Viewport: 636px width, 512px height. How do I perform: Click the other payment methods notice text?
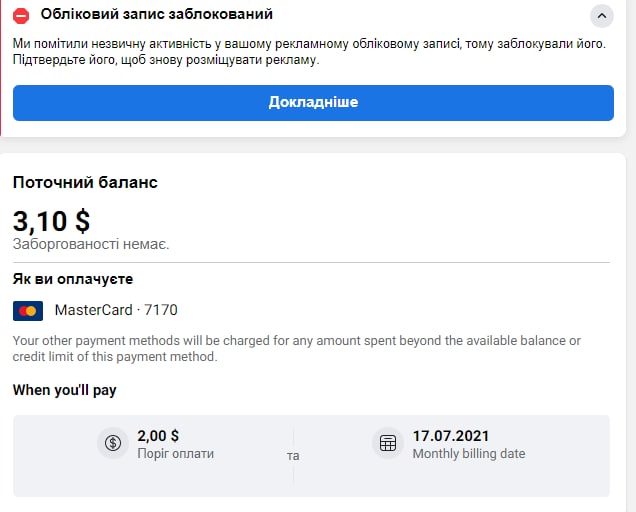point(297,349)
